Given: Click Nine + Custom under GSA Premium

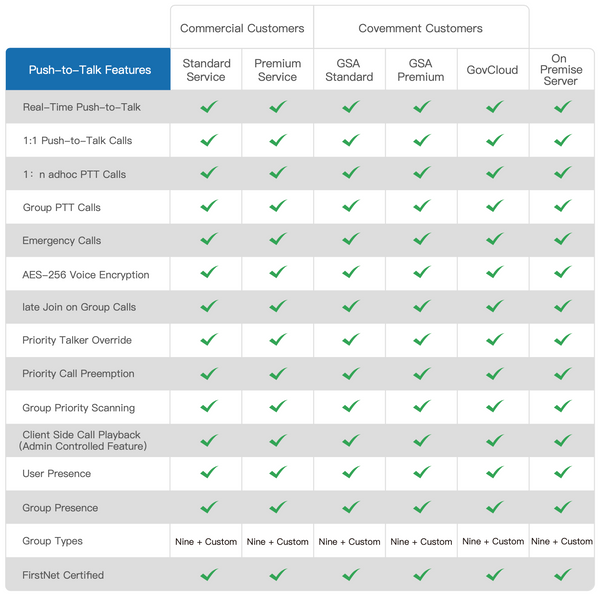Looking at the screenshot, I should 421,542.
